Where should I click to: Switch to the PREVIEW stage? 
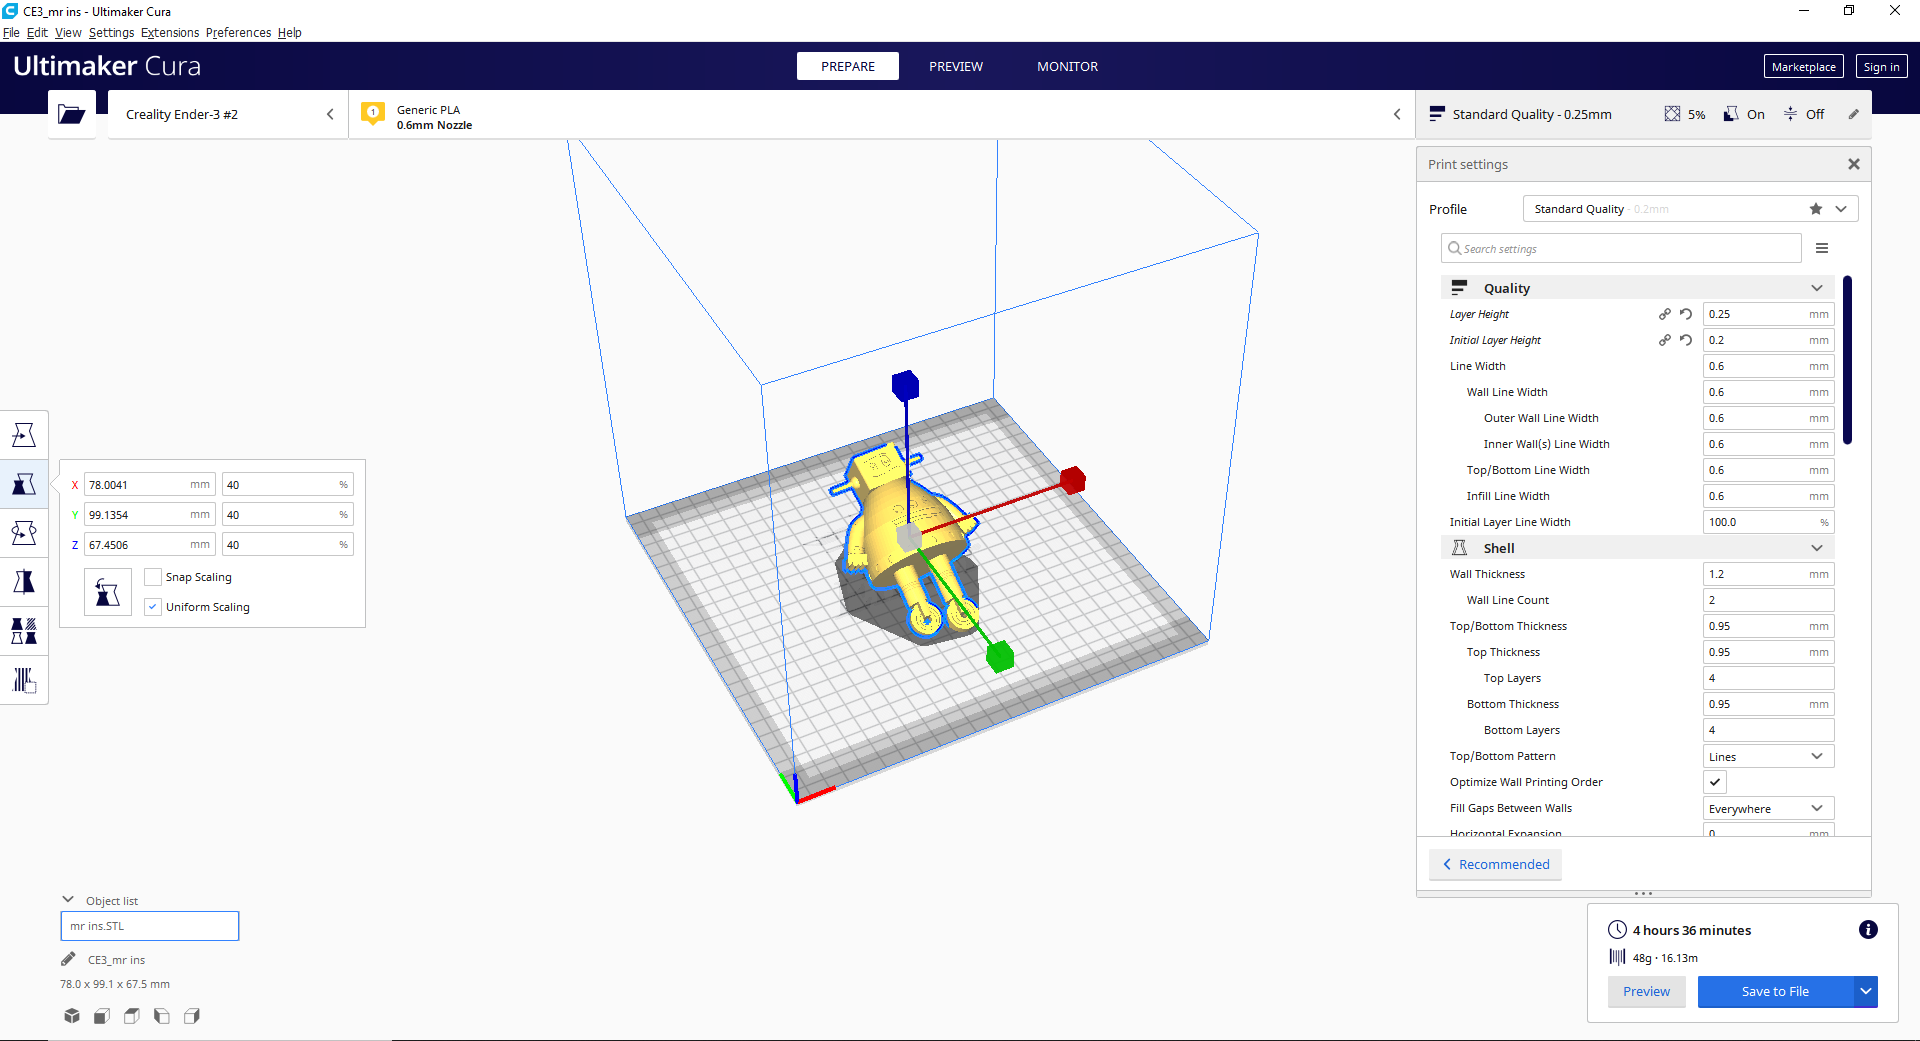tap(956, 66)
